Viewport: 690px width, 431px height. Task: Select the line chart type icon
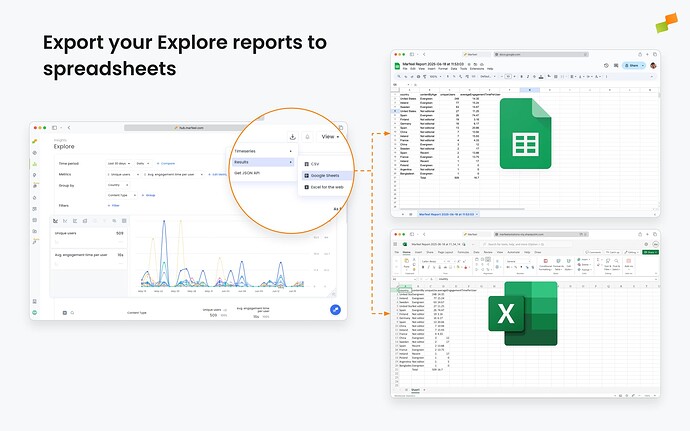point(57,220)
